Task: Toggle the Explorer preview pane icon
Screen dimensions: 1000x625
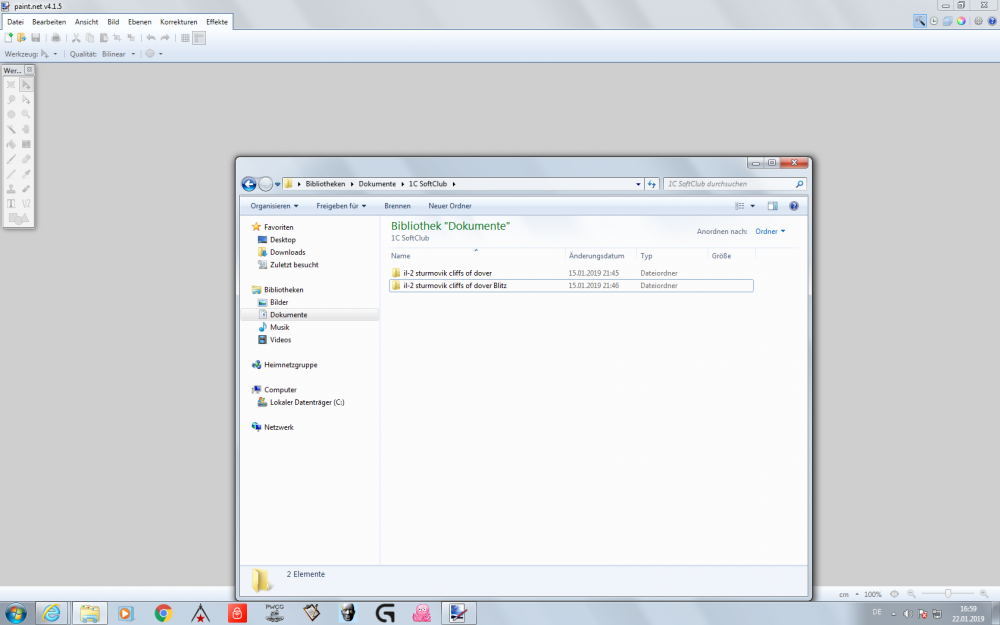Action: click(x=772, y=206)
